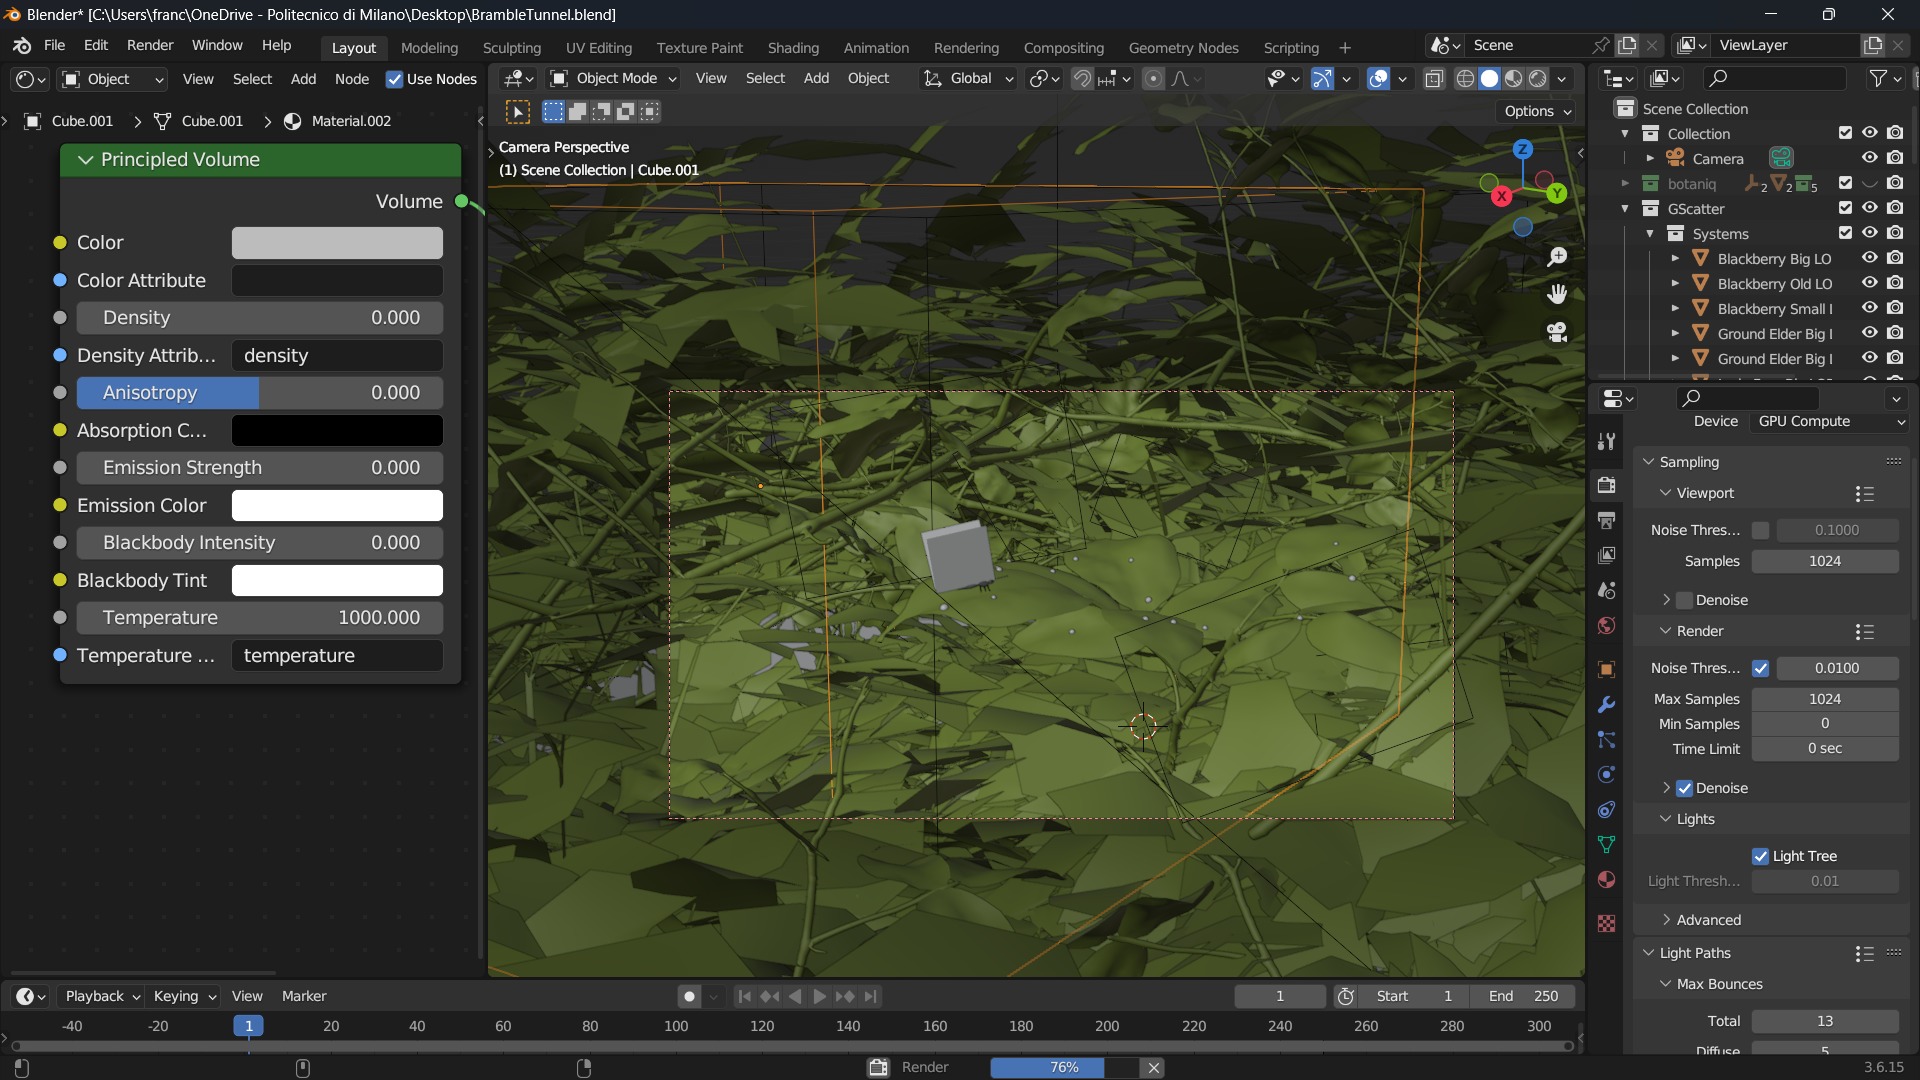
Task: Switch to material preview shading
Action: click(1513, 78)
